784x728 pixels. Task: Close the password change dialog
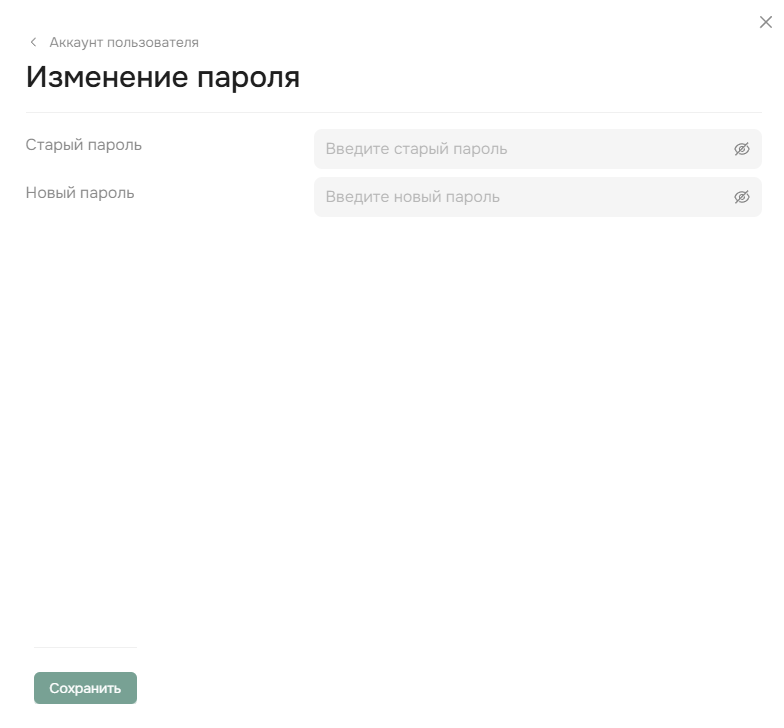tap(766, 22)
